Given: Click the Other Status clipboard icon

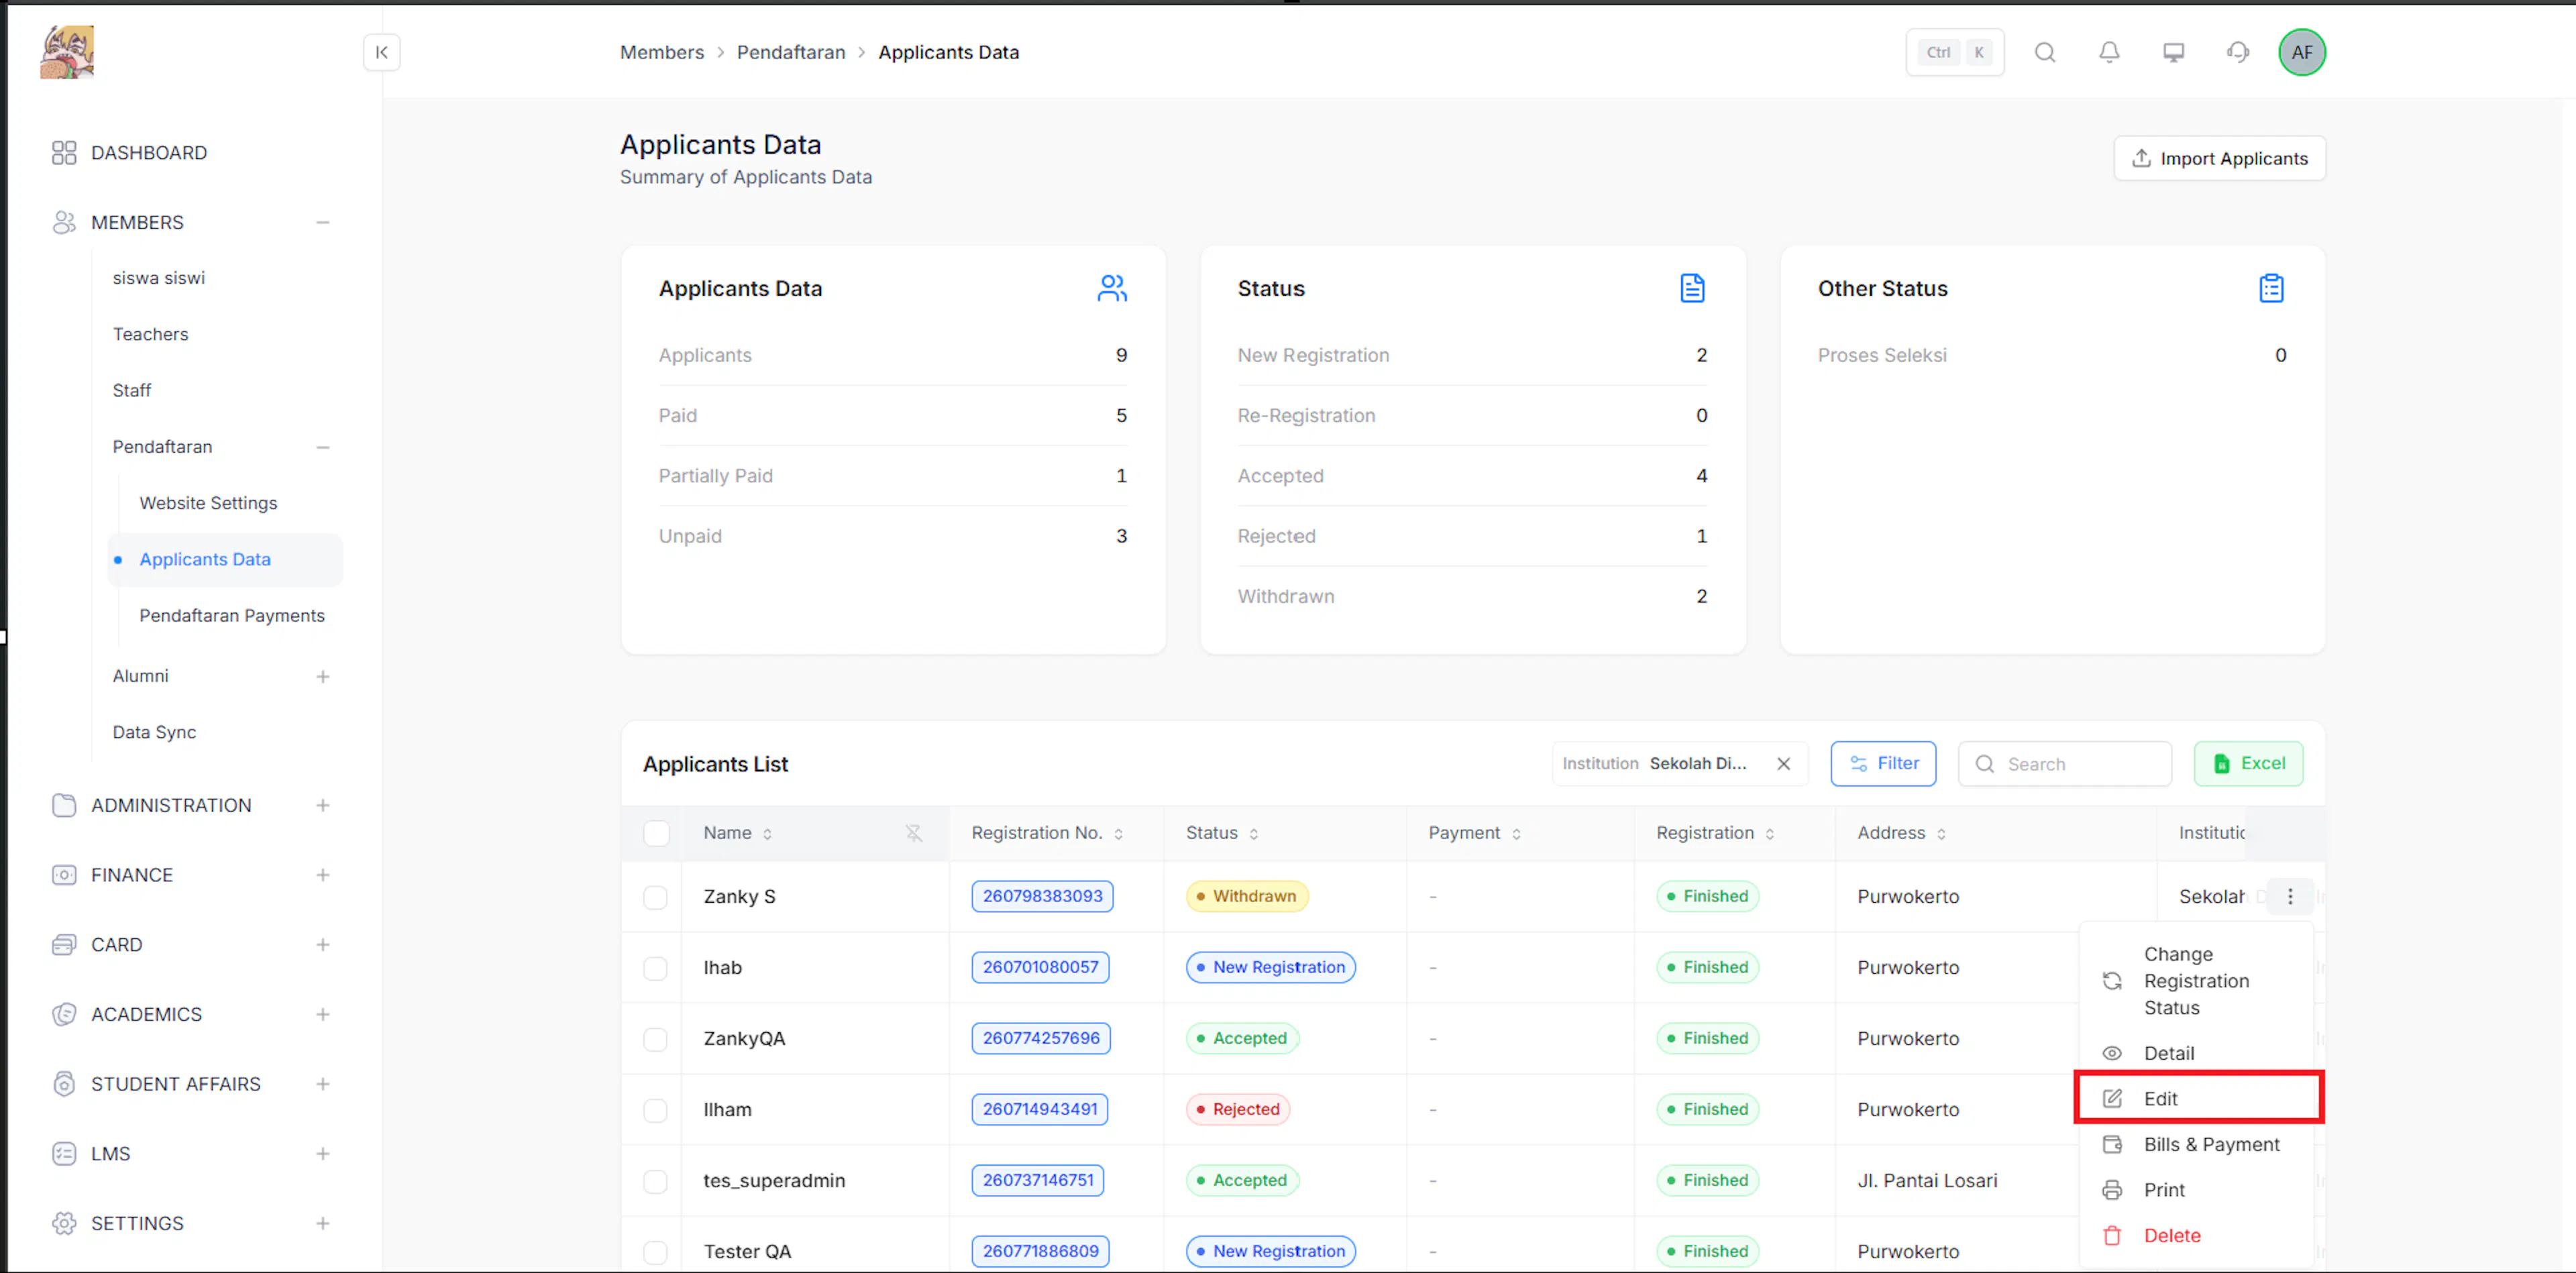Looking at the screenshot, I should click(x=2271, y=288).
